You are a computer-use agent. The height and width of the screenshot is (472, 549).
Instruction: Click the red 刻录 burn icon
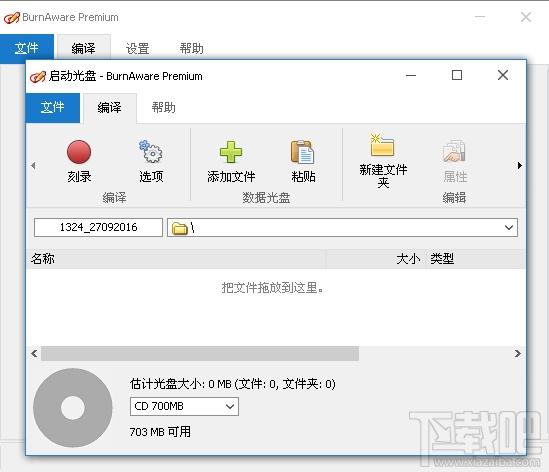click(x=79, y=152)
